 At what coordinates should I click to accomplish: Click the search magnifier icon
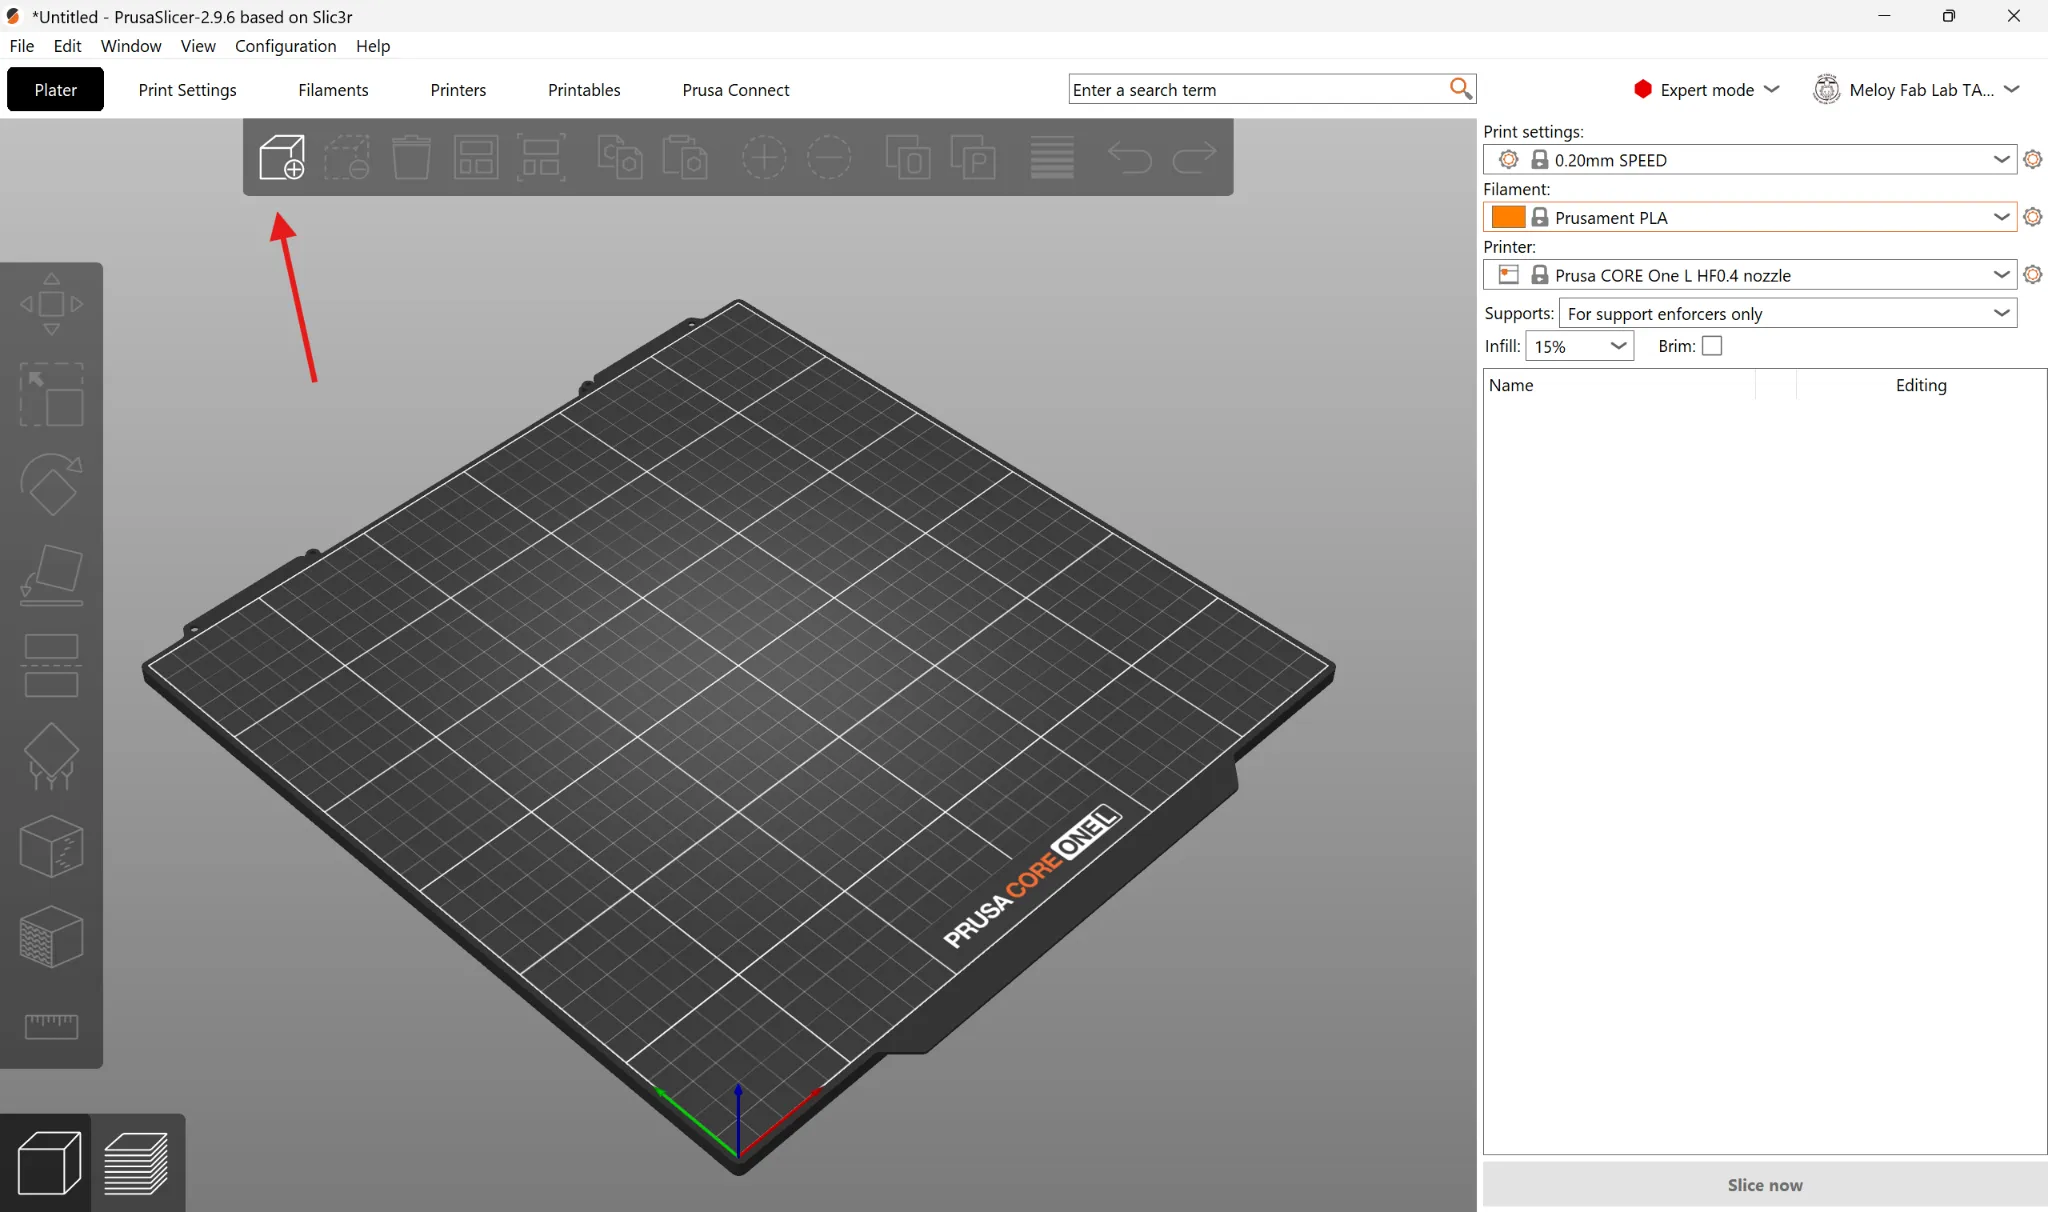(x=1461, y=89)
